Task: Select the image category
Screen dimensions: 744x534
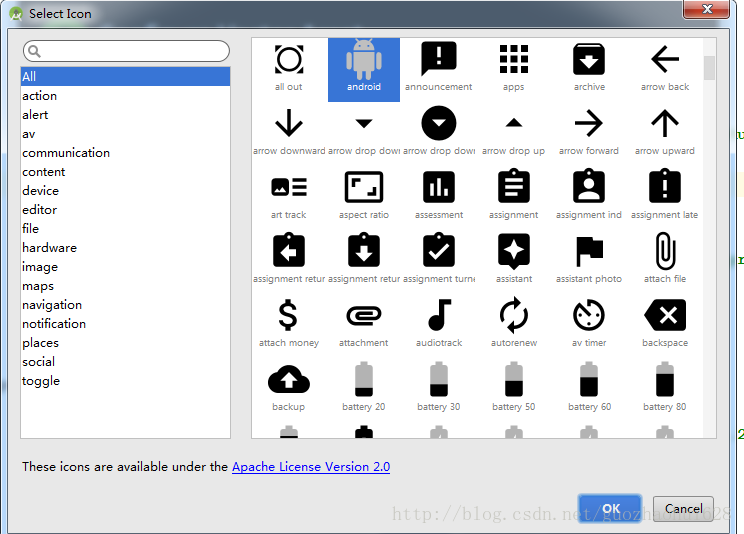Action: [x=126, y=267]
